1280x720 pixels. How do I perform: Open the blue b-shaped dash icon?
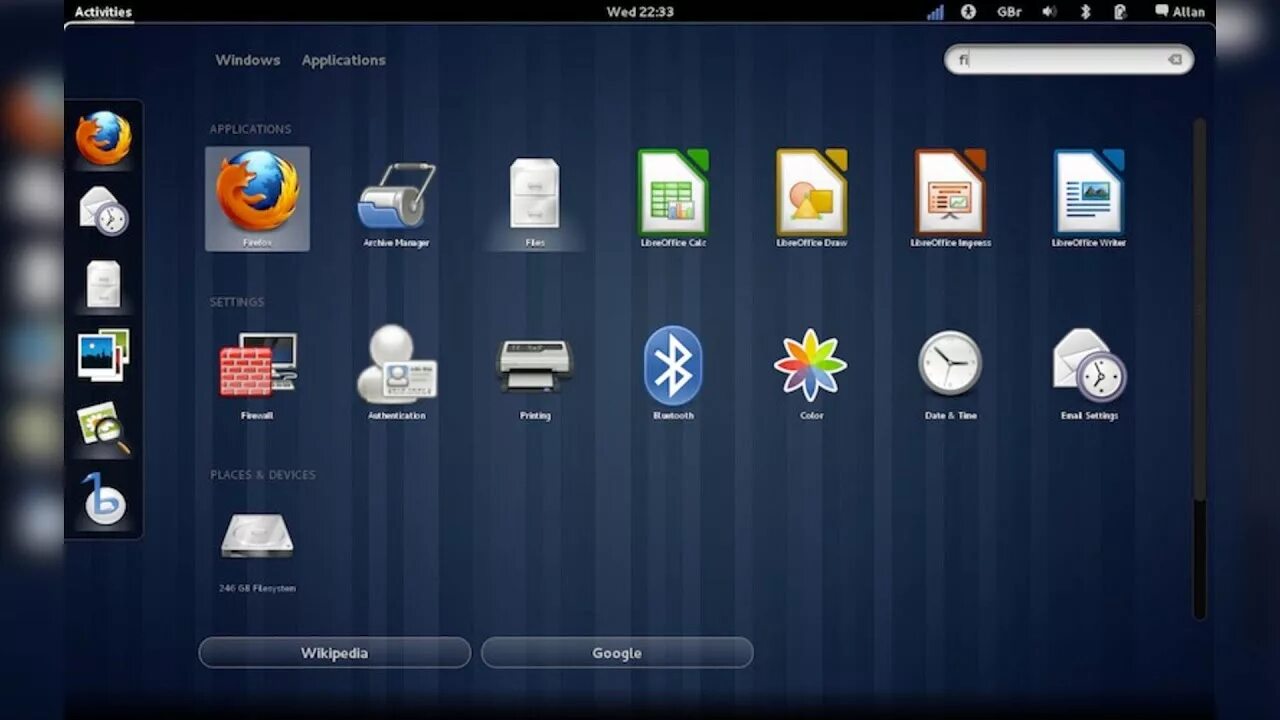tap(104, 499)
